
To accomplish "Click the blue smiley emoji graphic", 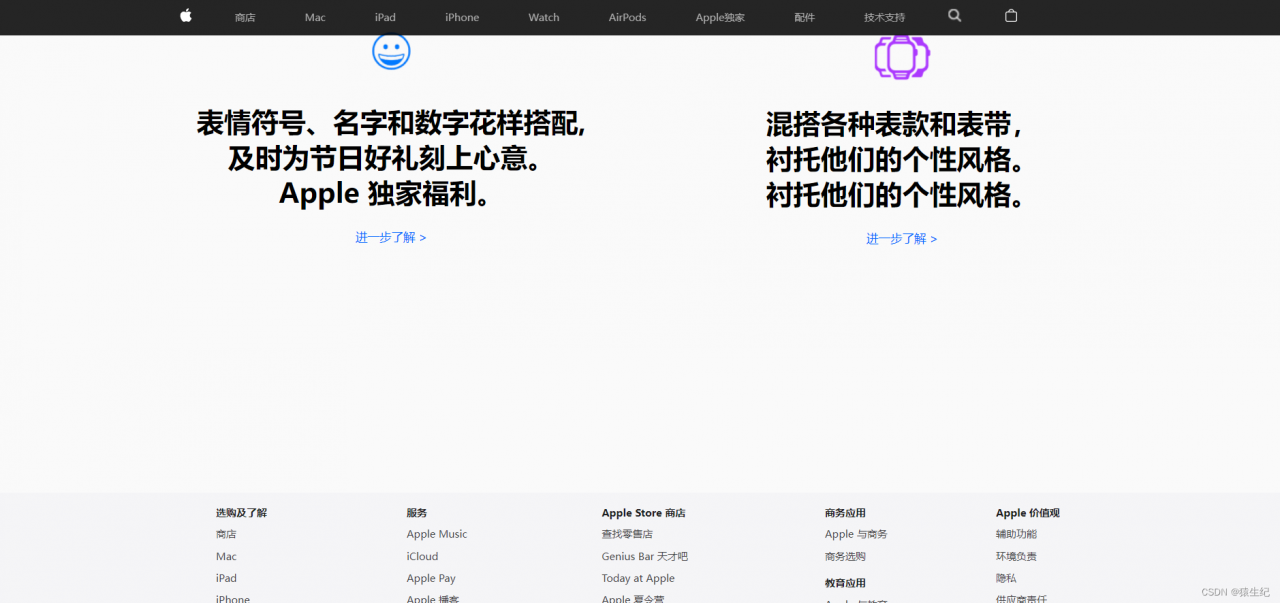I will click(391, 51).
